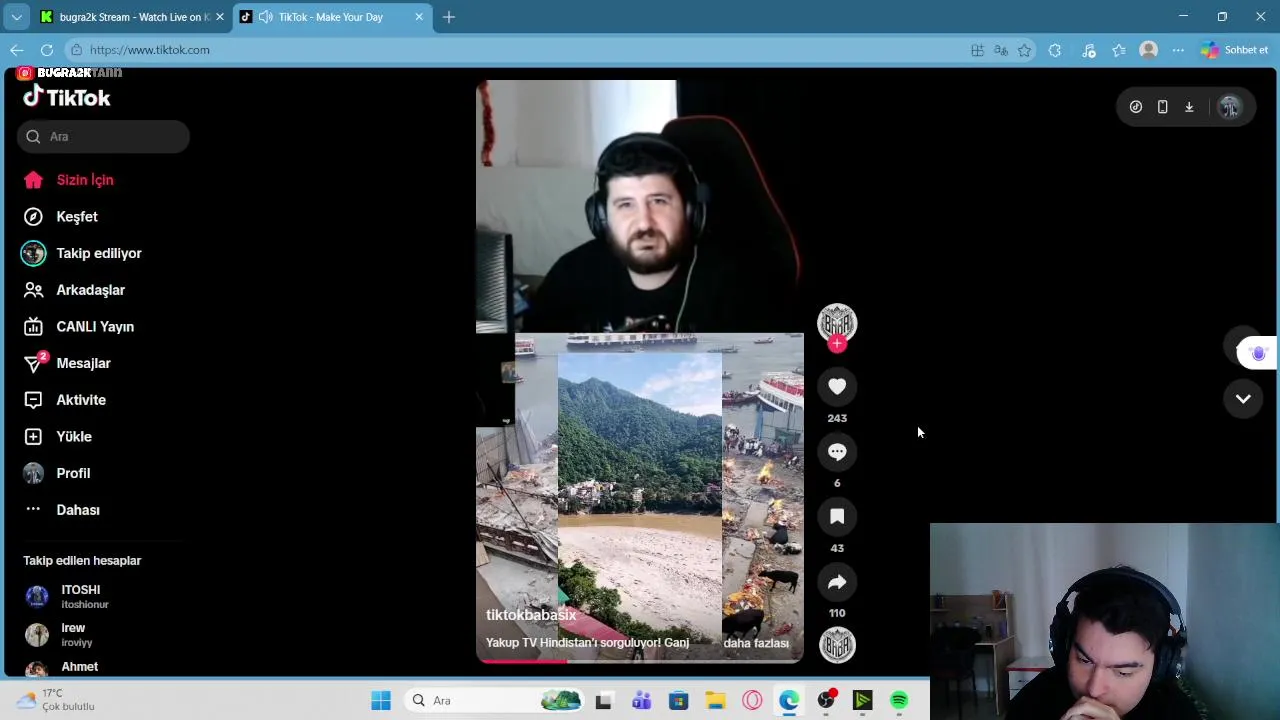The width and height of the screenshot is (1280, 720).
Task: Close the TikTok browser tab
Action: click(x=419, y=17)
